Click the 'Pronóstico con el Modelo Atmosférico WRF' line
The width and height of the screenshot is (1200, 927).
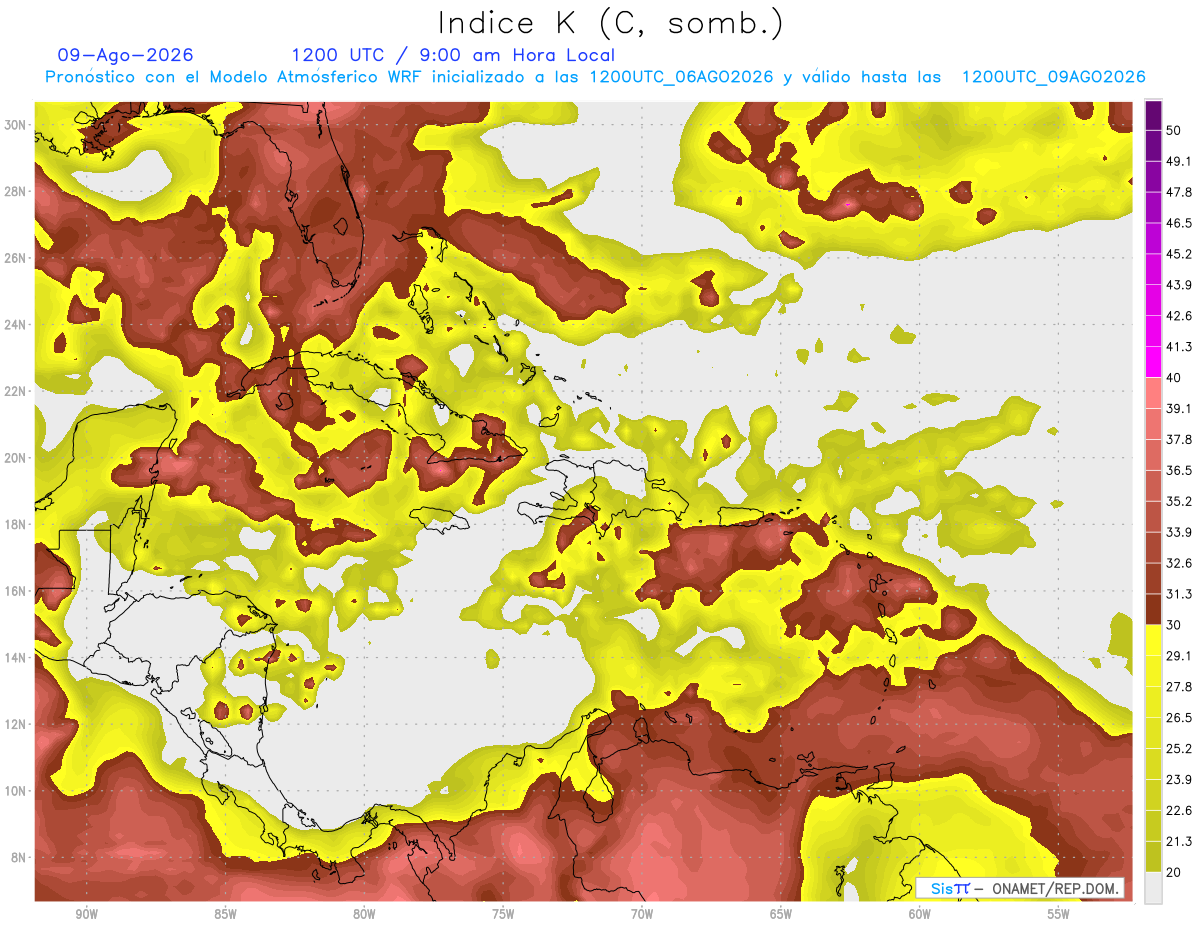pos(595,77)
